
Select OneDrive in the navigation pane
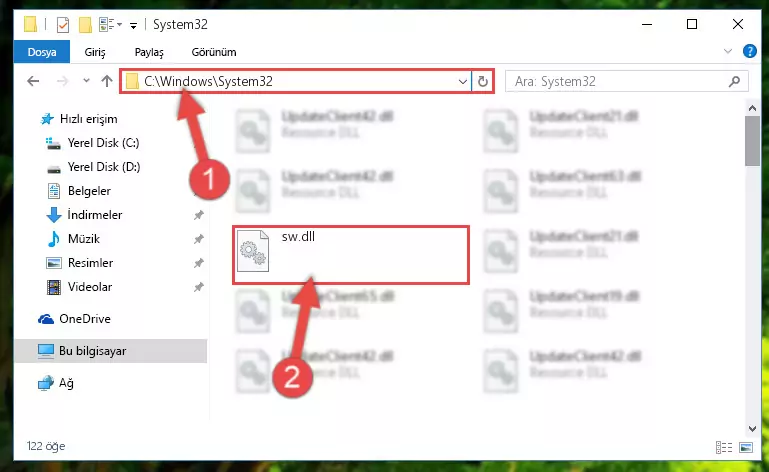[84, 319]
